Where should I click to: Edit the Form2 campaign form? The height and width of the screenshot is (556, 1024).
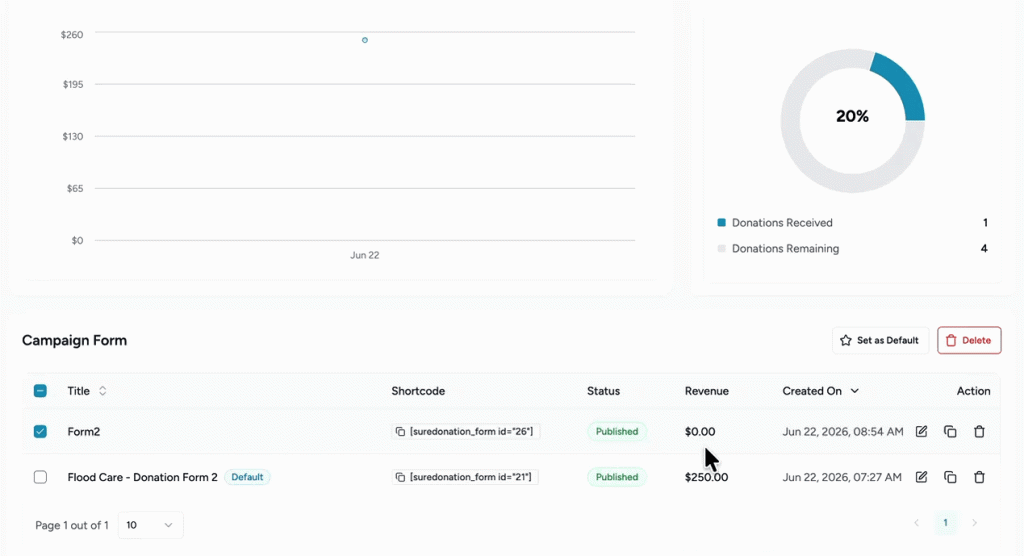point(921,431)
